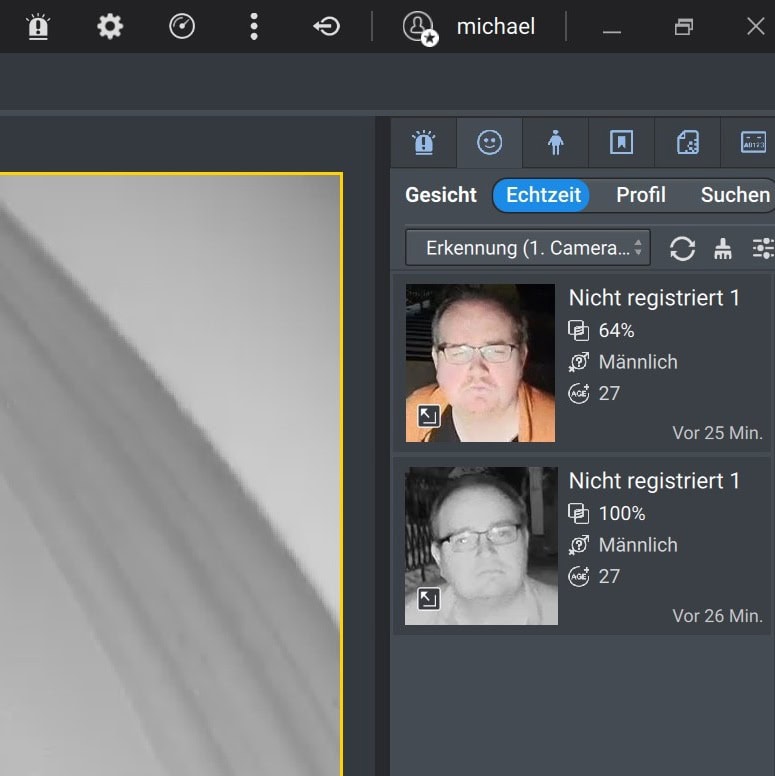Viewport: 775px width, 776px height.
Task: Expand the grayscale snapshot at 100% match
Action: pos(428,599)
